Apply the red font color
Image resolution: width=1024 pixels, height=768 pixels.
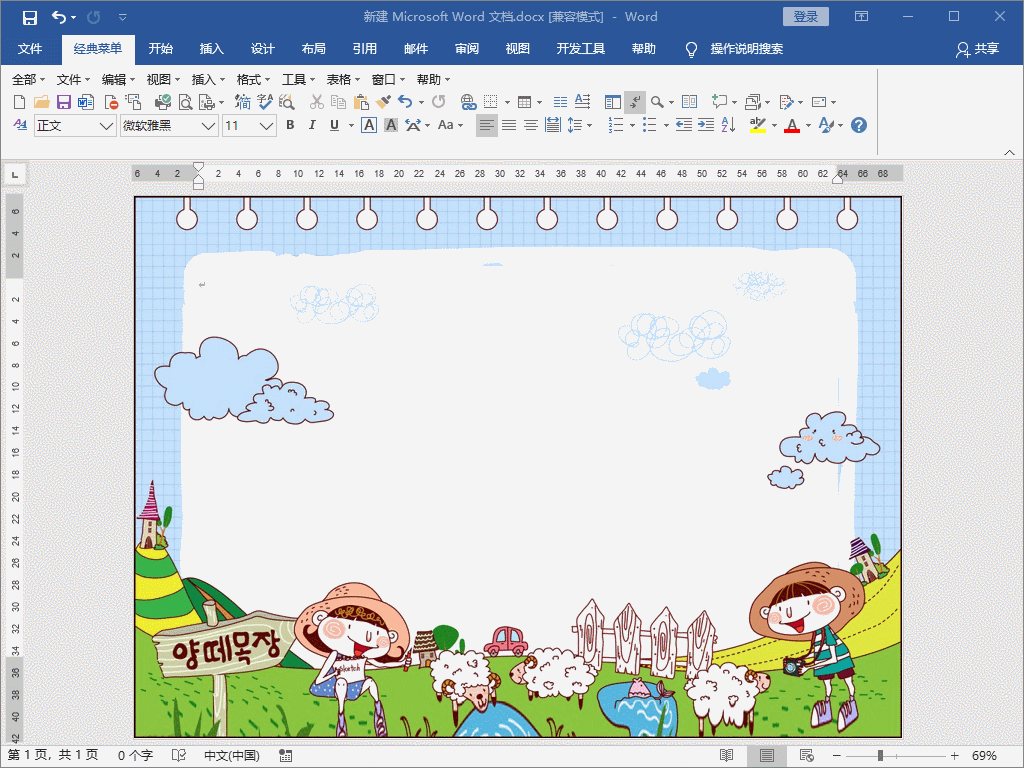[792, 125]
